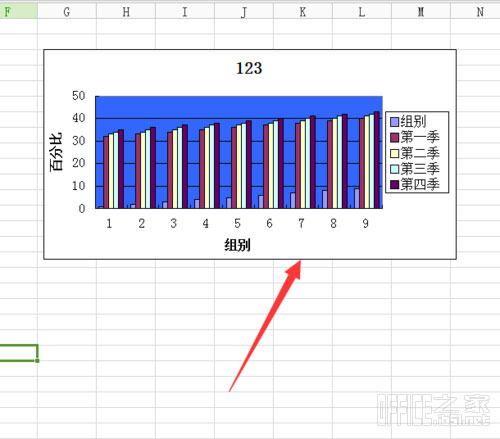
Task: Select column I header
Action: click(185, 12)
